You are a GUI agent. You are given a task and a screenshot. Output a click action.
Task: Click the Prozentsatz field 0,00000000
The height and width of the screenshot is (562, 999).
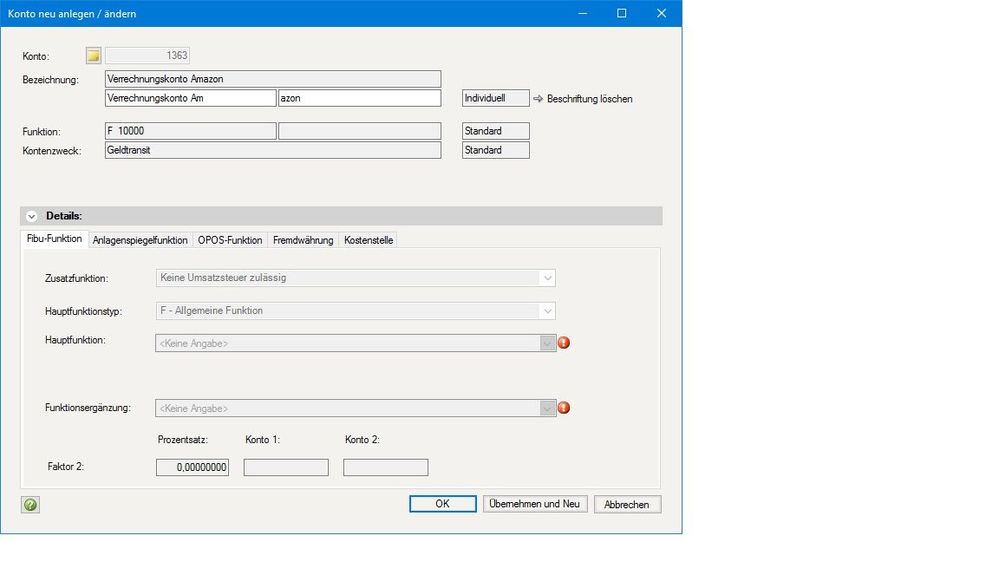pyautogui.click(x=192, y=467)
